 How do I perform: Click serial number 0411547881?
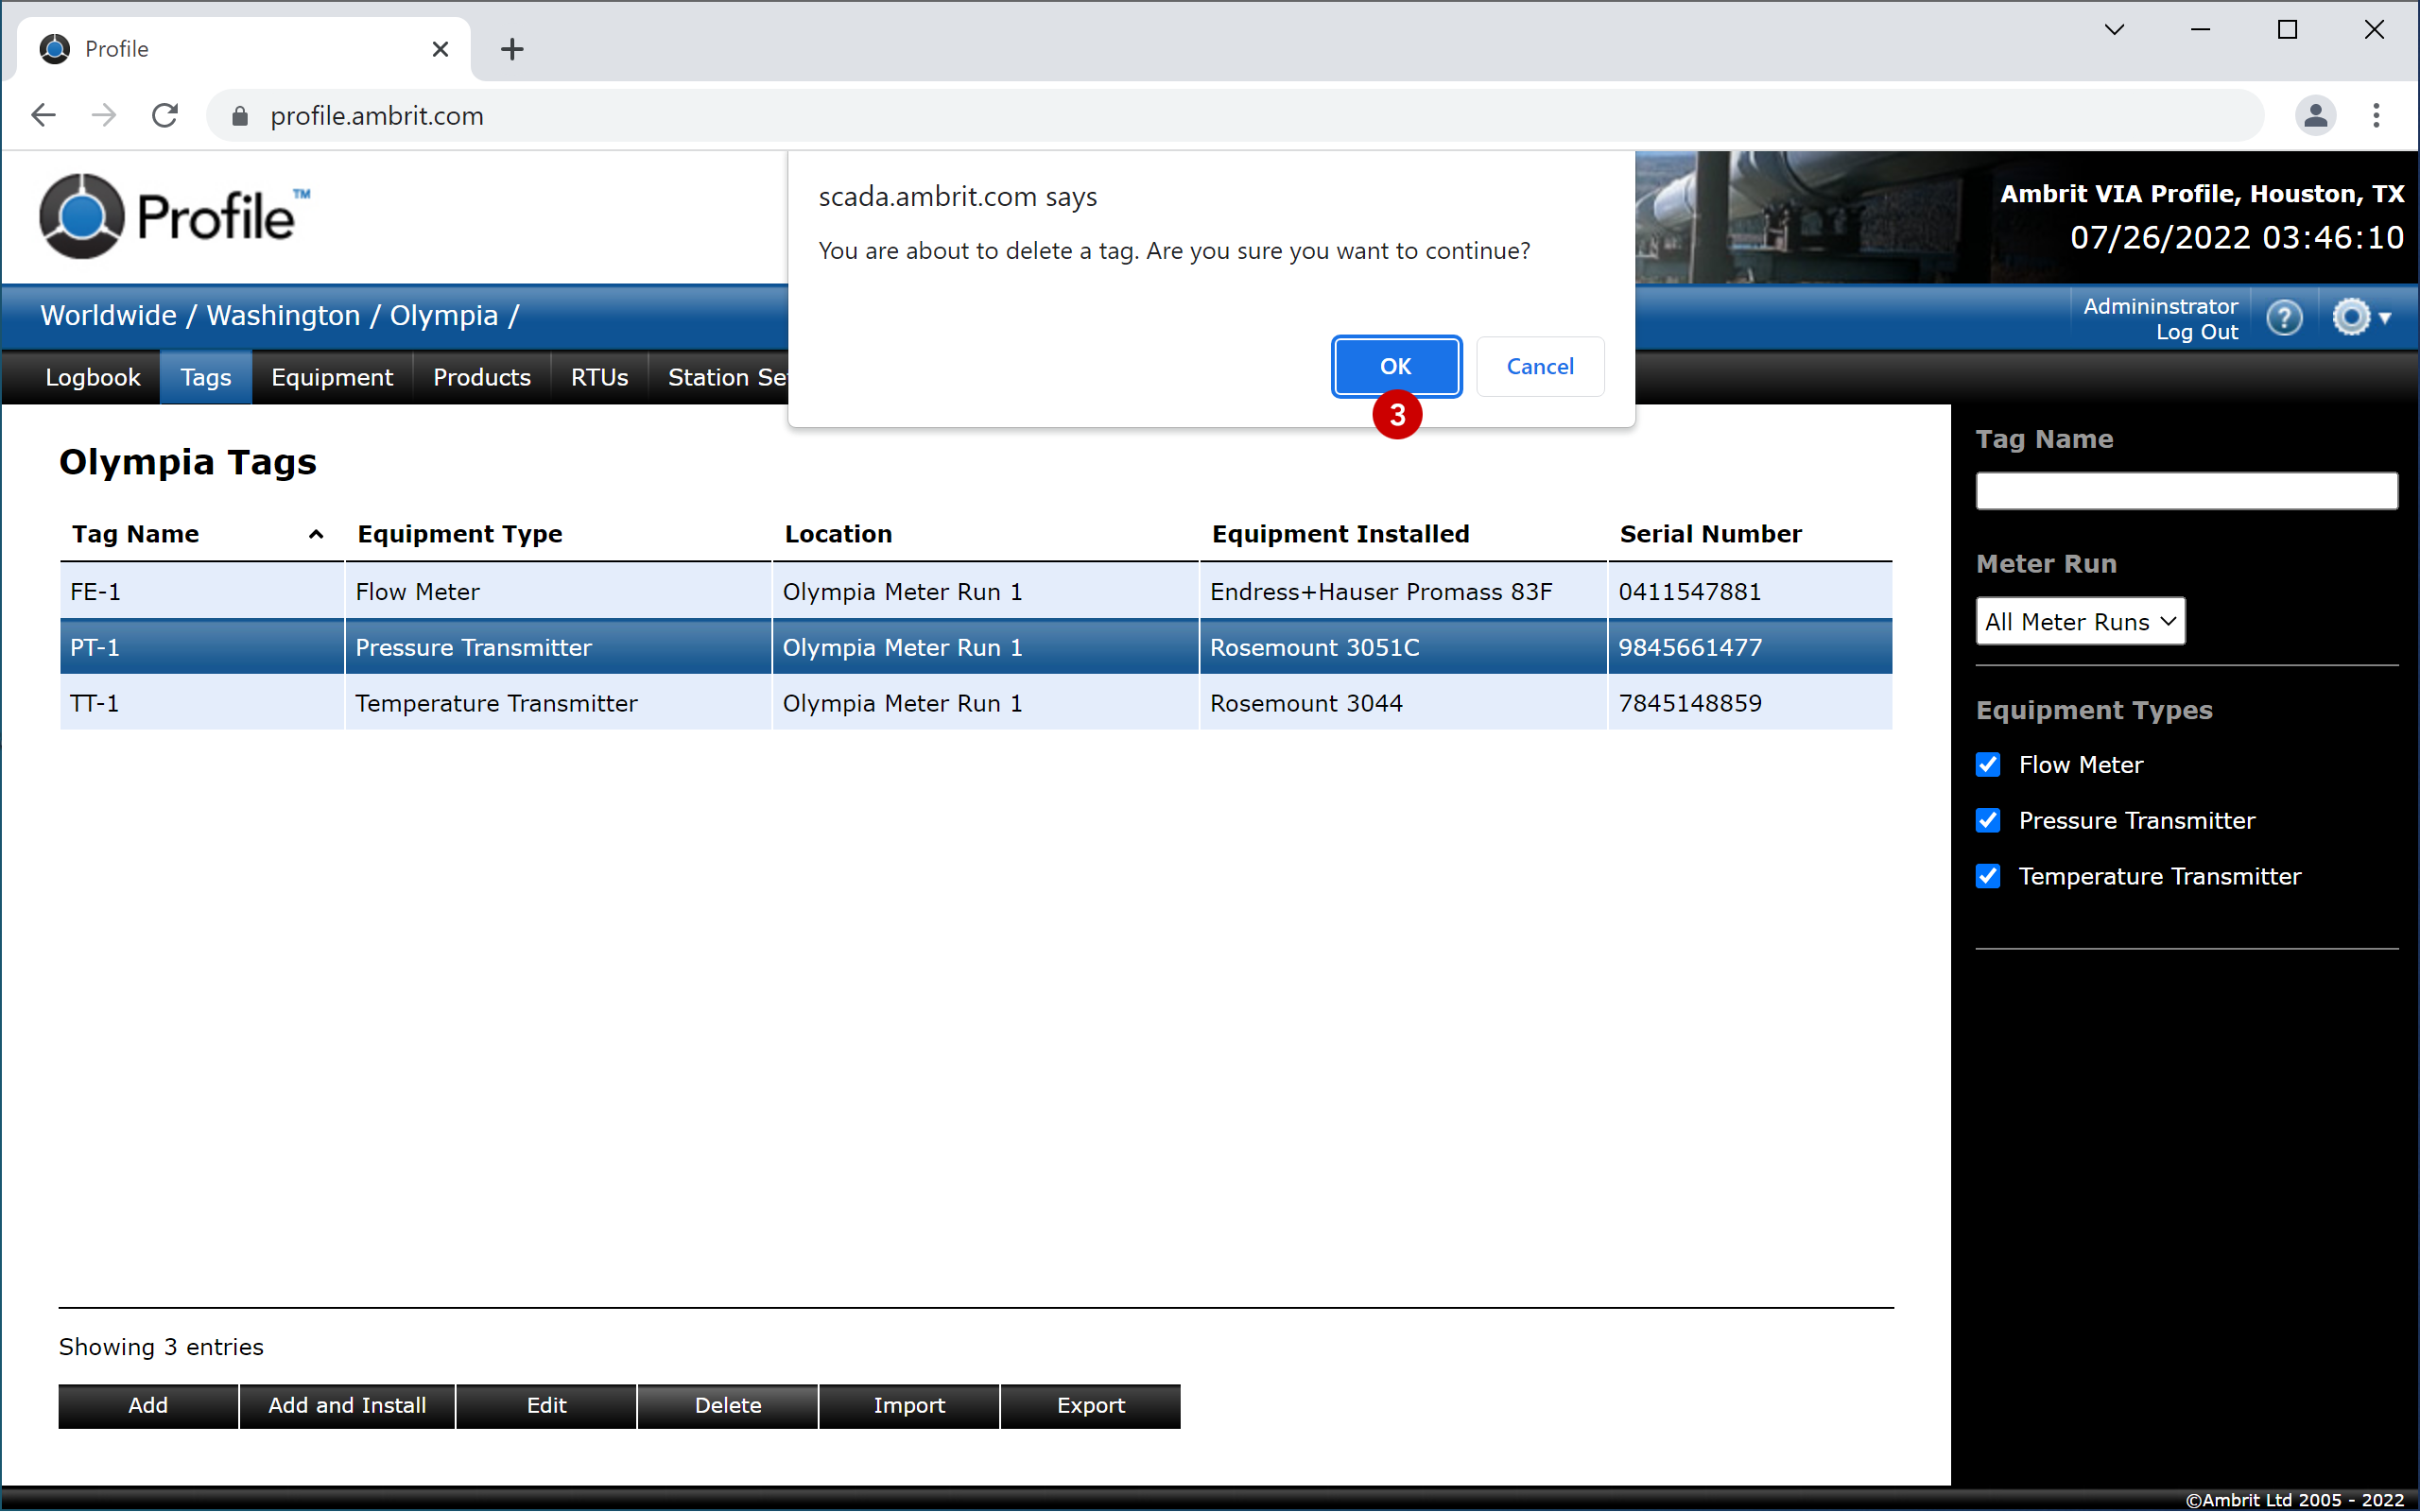point(1690,592)
